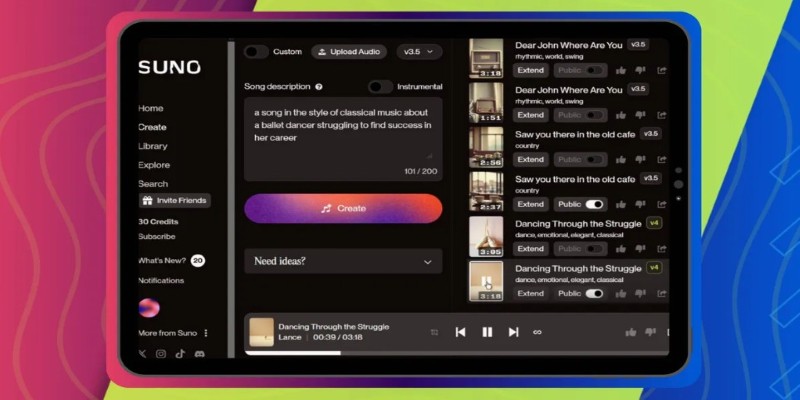This screenshot has width=800, height=400.
Task: Disable Public on Dancing 3:18 track
Action: 594,293
